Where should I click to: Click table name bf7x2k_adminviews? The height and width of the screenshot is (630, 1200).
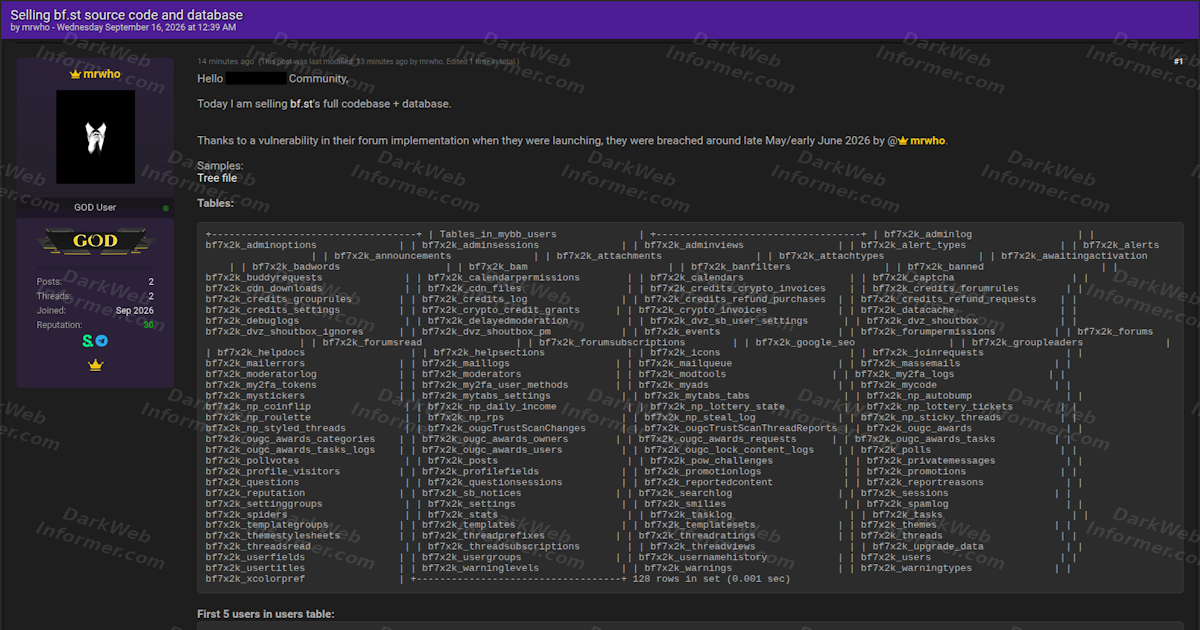(x=694, y=245)
